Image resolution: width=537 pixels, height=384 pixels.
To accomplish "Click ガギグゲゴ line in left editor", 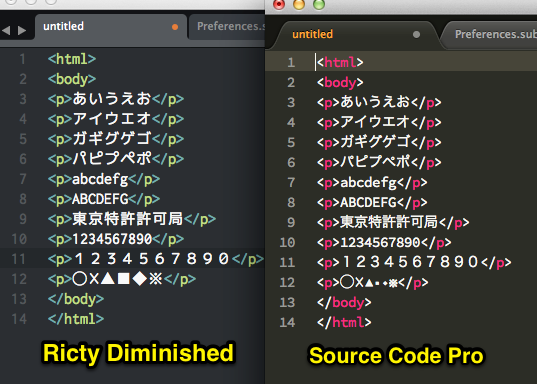I will [116, 139].
